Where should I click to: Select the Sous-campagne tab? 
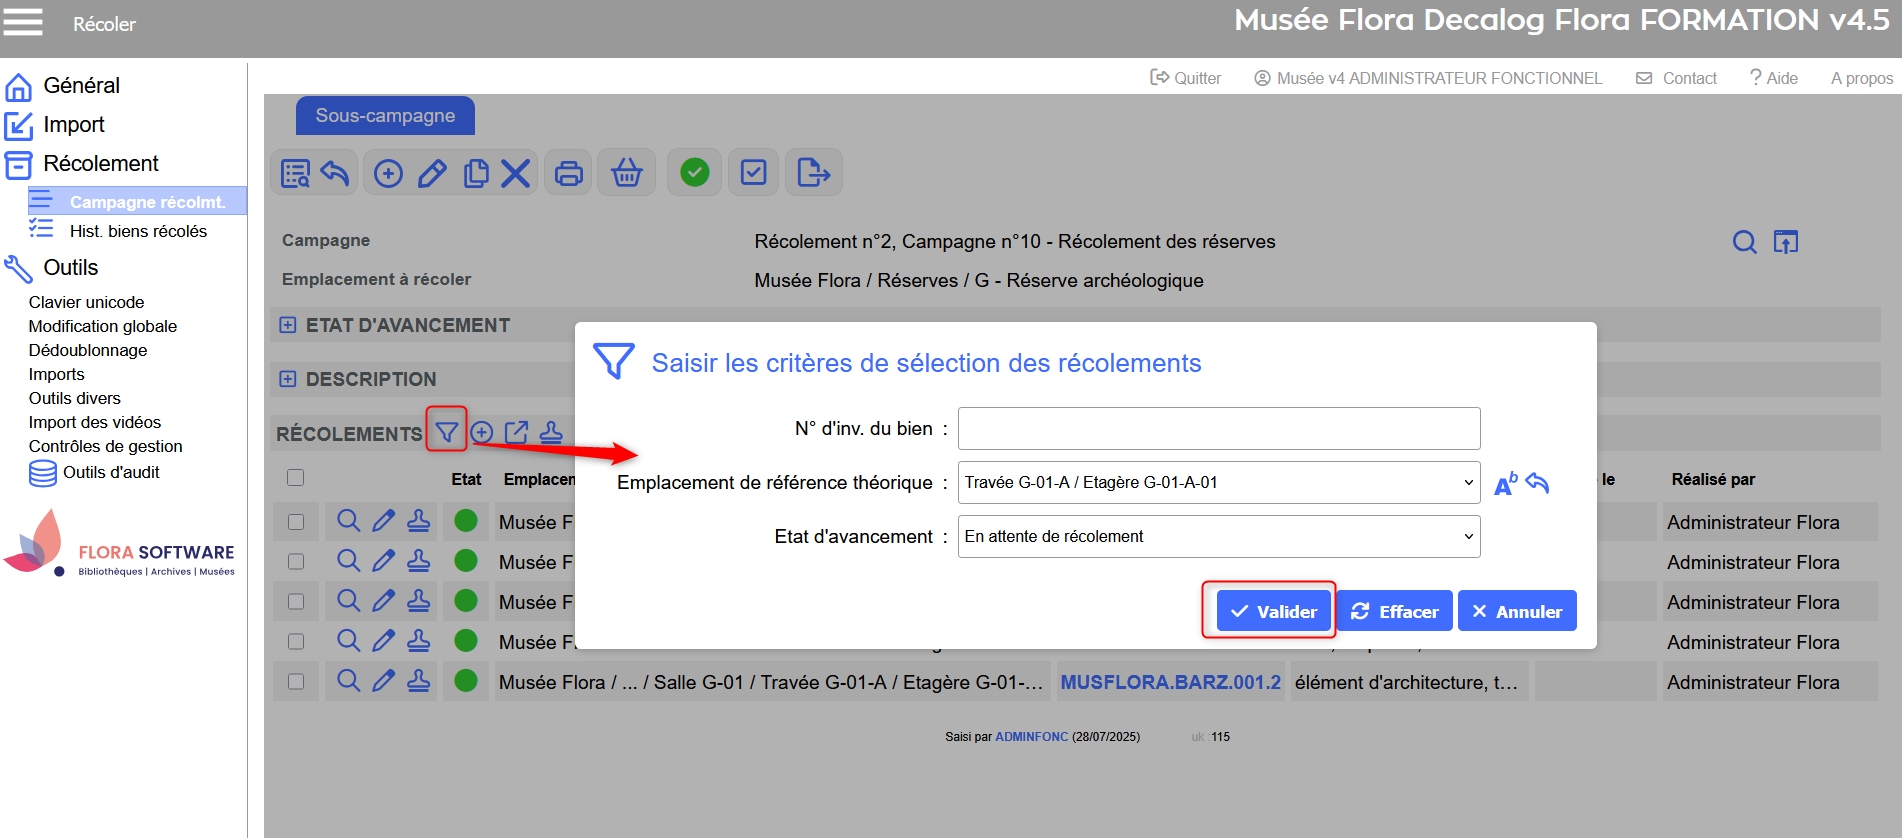(x=385, y=116)
